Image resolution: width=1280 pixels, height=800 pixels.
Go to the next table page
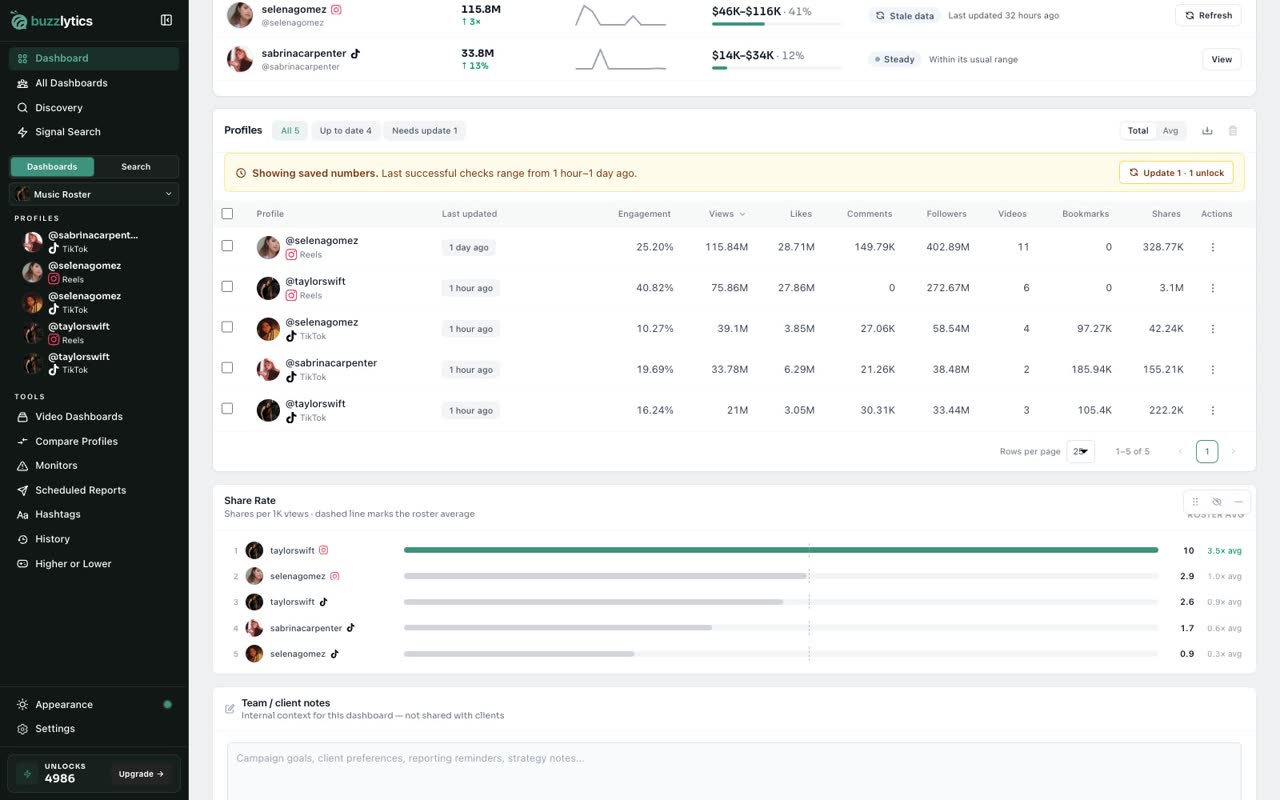(x=1233, y=452)
